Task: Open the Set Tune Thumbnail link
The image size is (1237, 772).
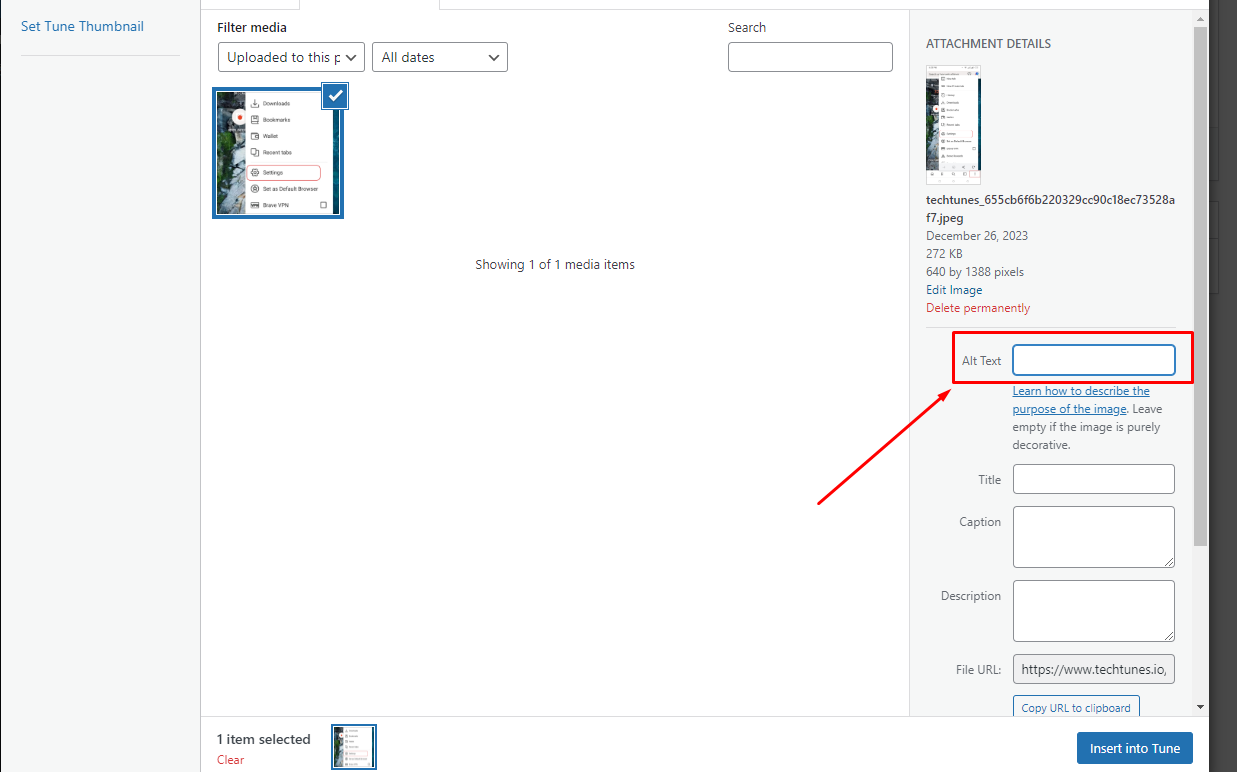Action: (82, 26)
